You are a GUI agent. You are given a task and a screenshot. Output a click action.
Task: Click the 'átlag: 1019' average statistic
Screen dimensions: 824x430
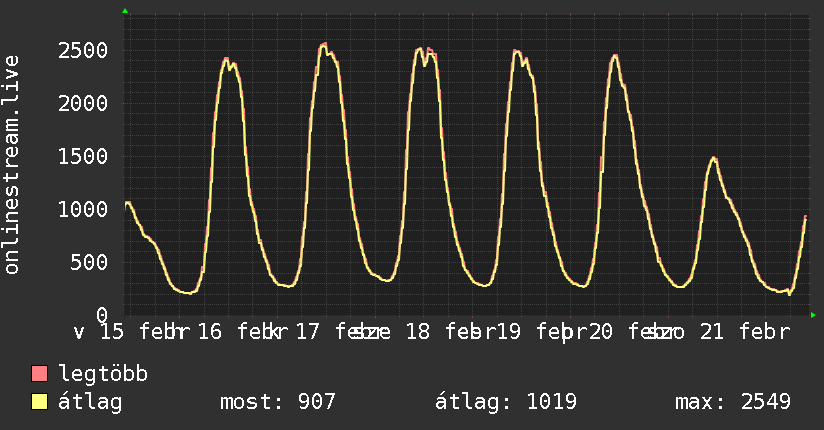[506, 403]
